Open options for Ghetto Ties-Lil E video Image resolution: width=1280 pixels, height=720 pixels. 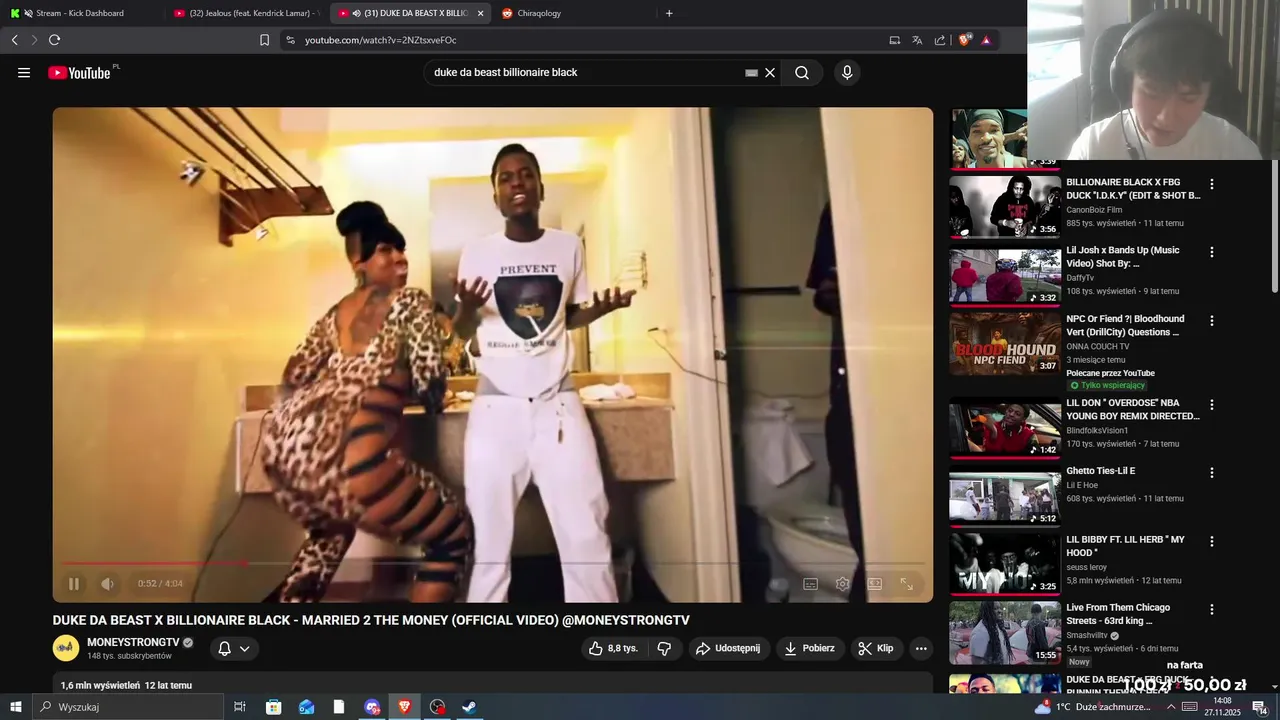click(1212, 473)
